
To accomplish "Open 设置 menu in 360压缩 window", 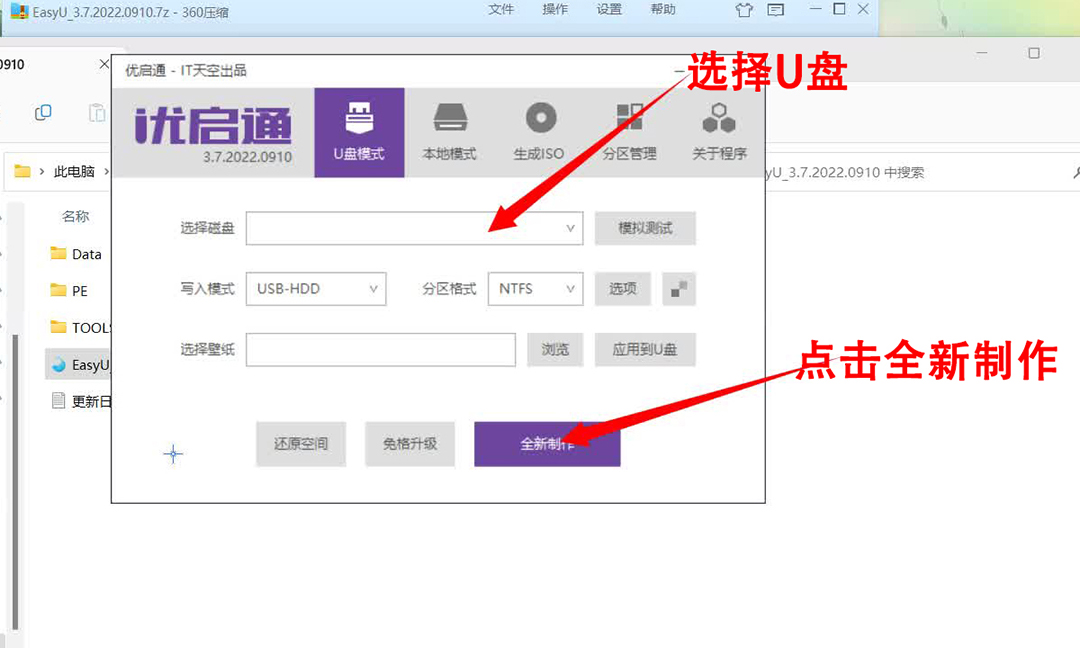I will 609,10.
